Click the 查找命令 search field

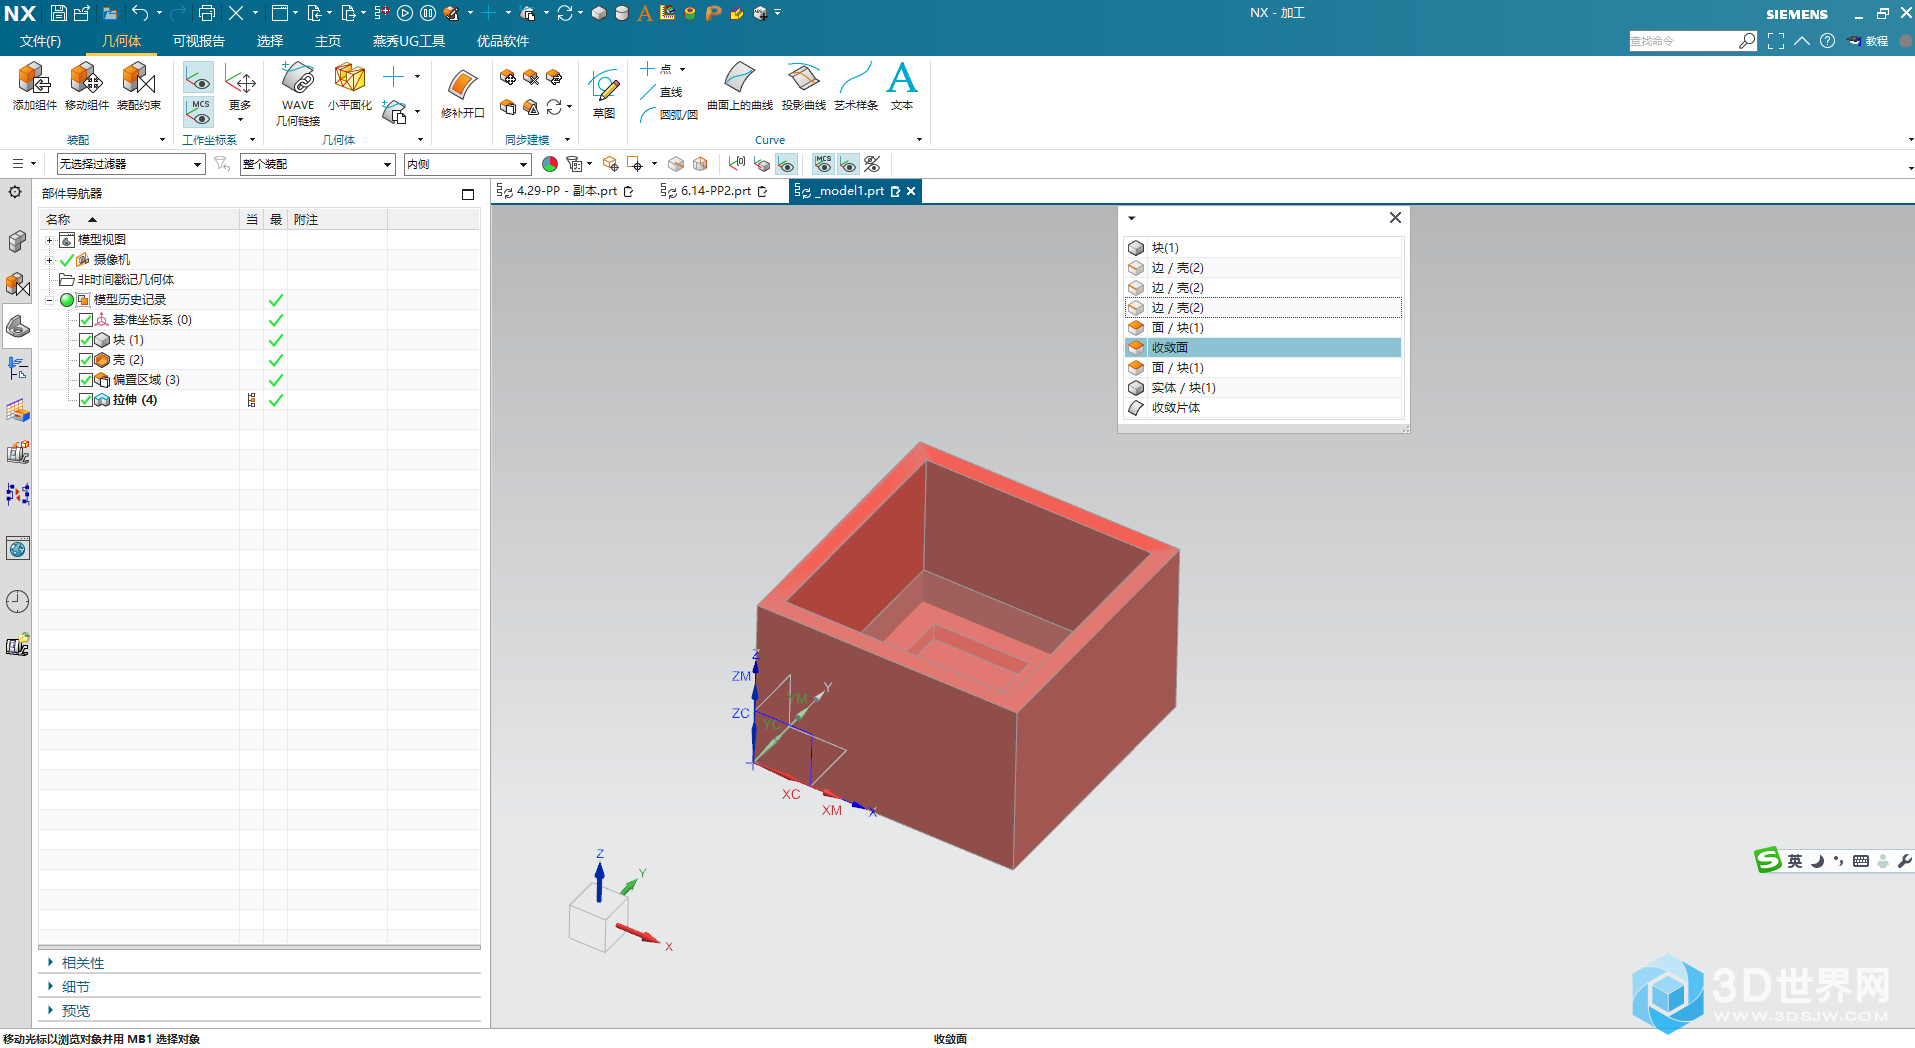1683,41
